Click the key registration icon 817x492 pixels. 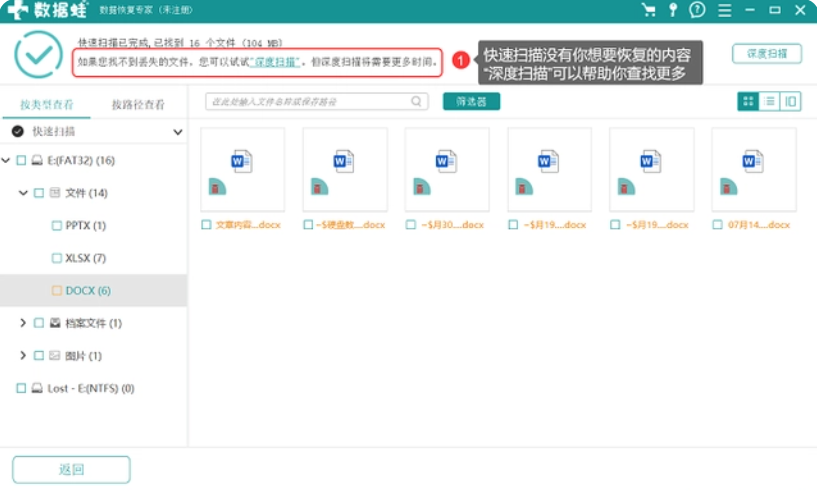coord(673,10)
